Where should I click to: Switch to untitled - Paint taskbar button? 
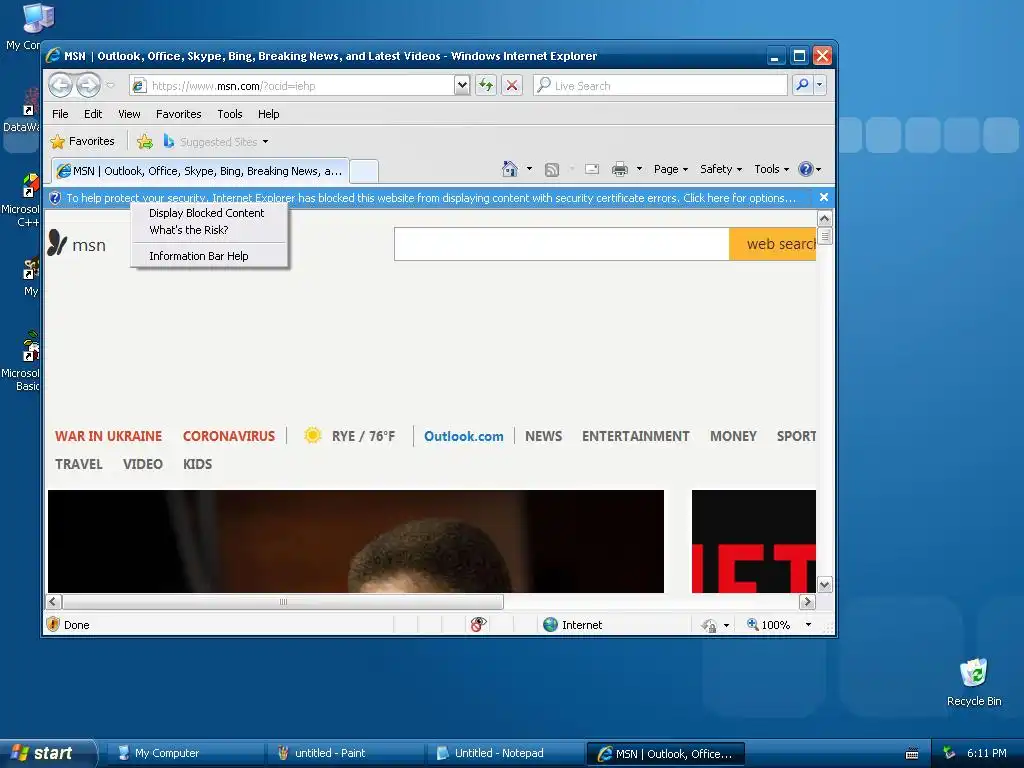tap(345, 753)
